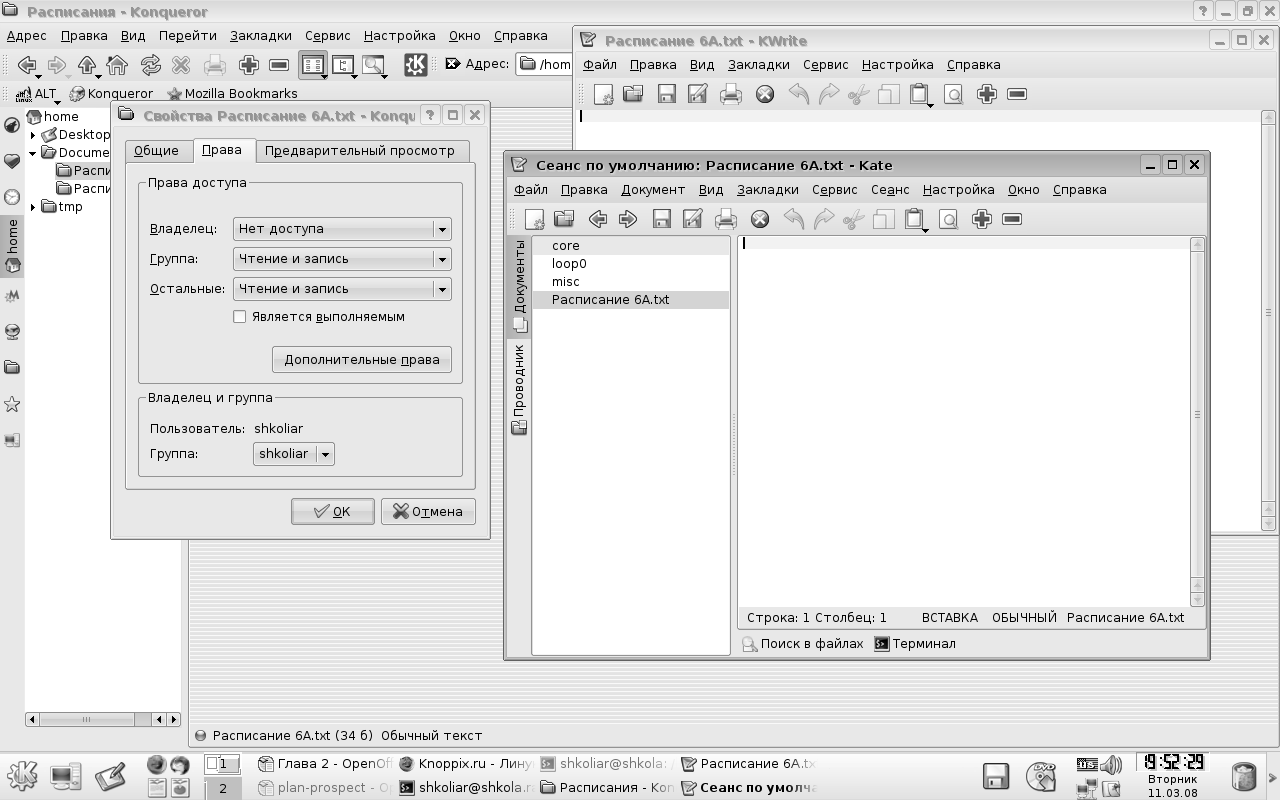
Task: Click Konqueror sidebar horizontal scrollbar
Action: pyautogui.click(x=104, y=719)
